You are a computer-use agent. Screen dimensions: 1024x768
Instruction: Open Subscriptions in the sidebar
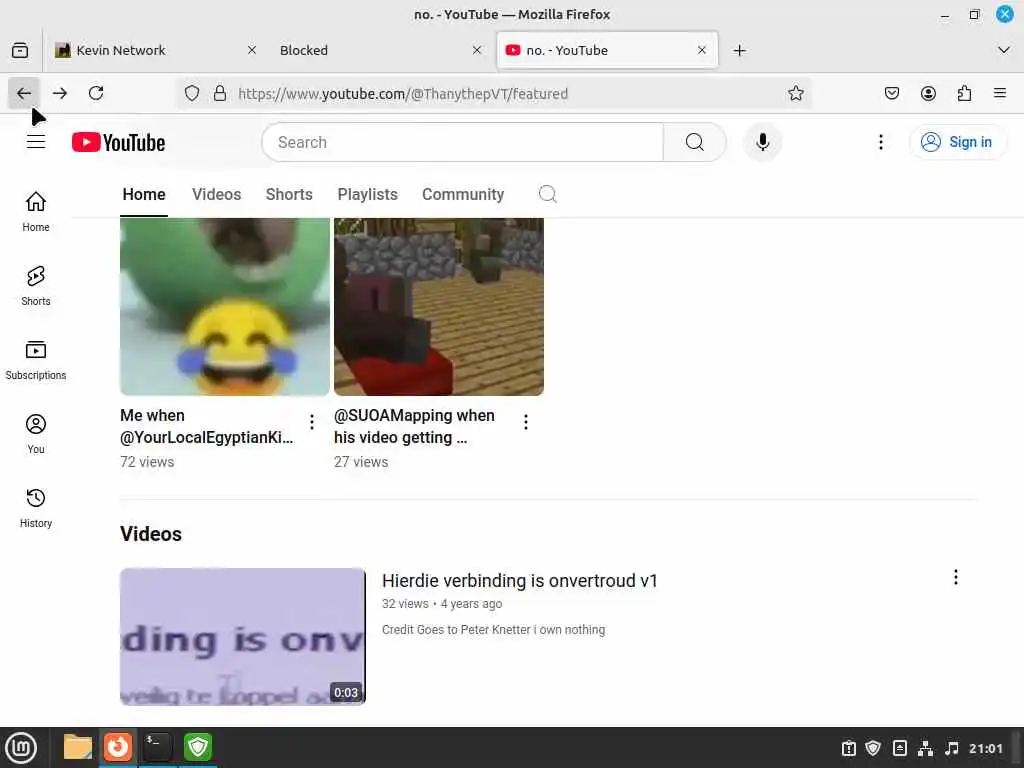point(36,359)
